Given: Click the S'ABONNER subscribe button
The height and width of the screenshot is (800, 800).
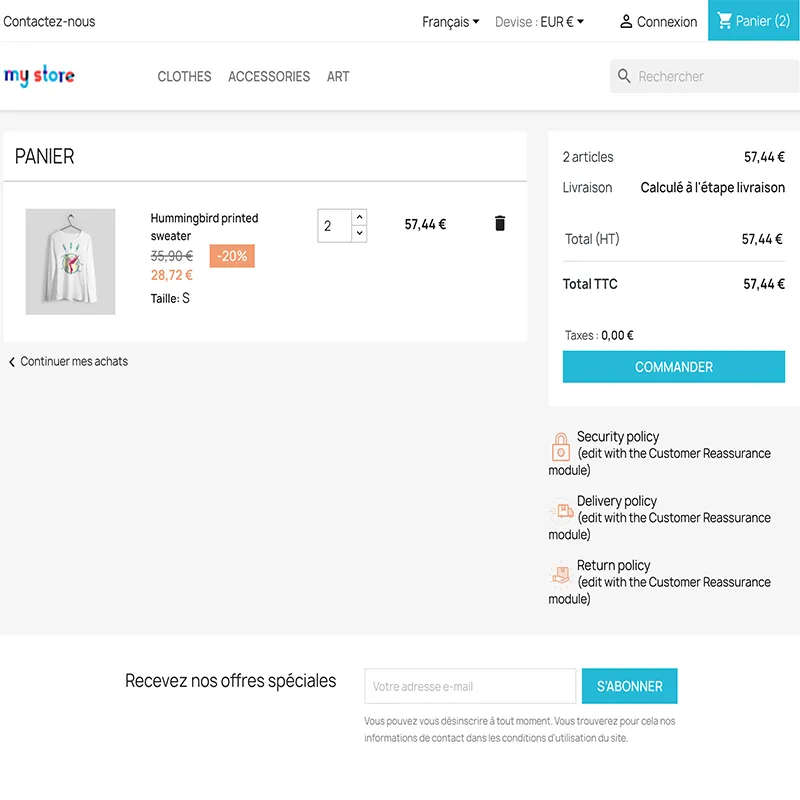Looking at the screenshot, I should 629,686.
